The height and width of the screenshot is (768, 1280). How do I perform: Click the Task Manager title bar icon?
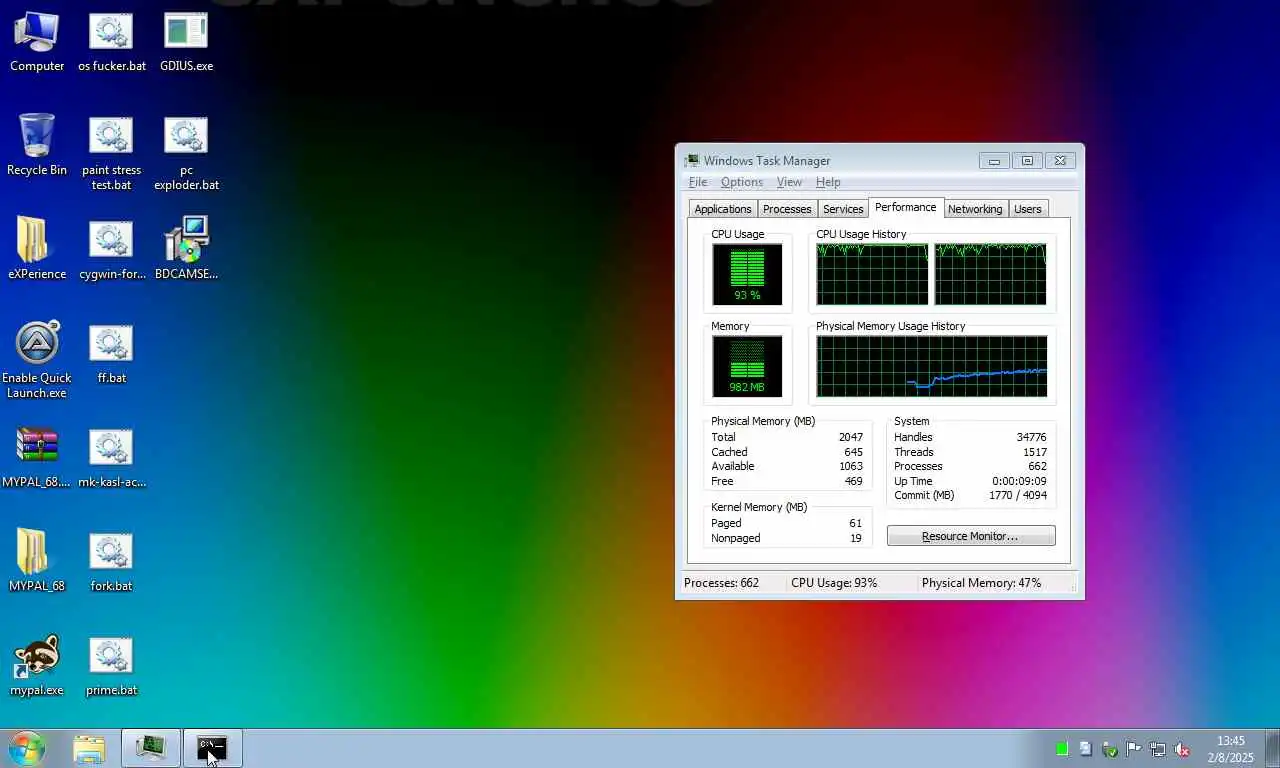coord(692,160)
